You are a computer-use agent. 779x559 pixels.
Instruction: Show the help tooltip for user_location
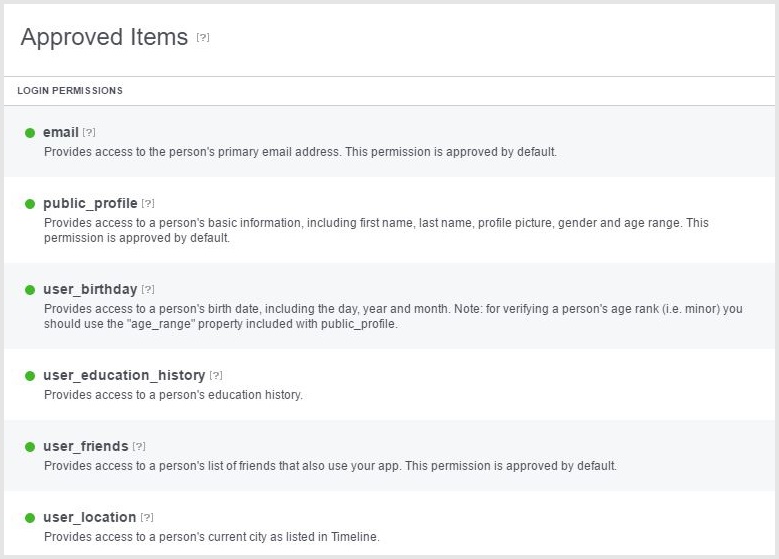tap(147, 518)
